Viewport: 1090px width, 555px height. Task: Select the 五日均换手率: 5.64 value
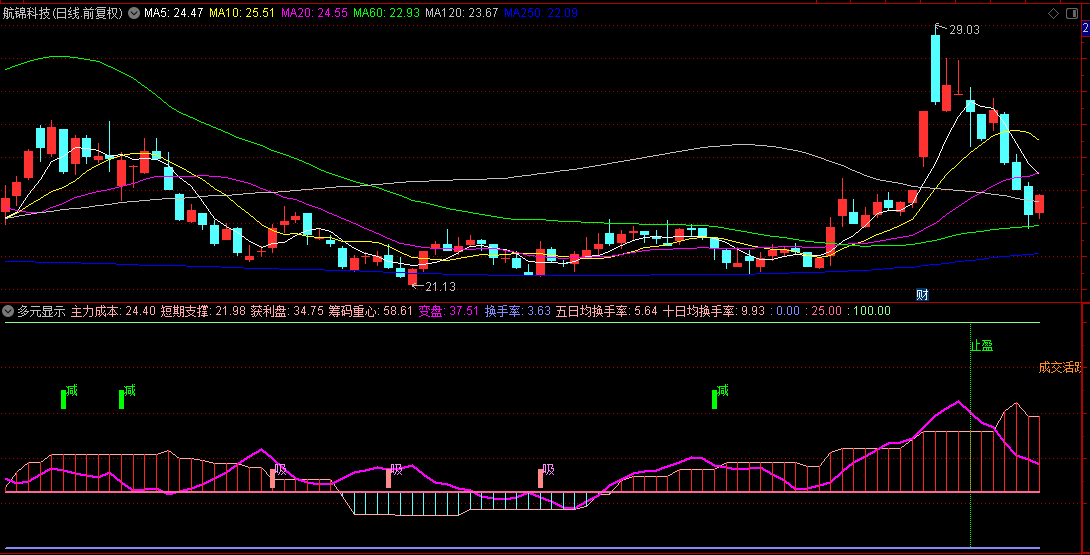[x=607, y=312]
